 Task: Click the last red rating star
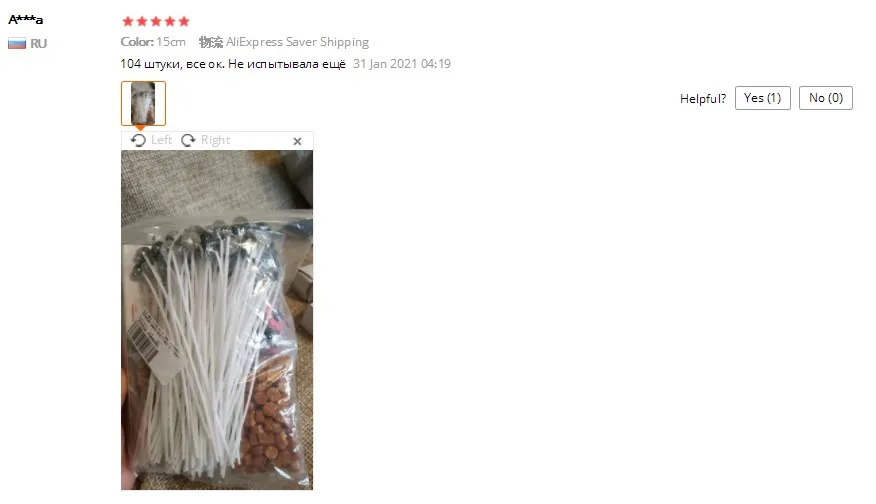tap(184, 21)
